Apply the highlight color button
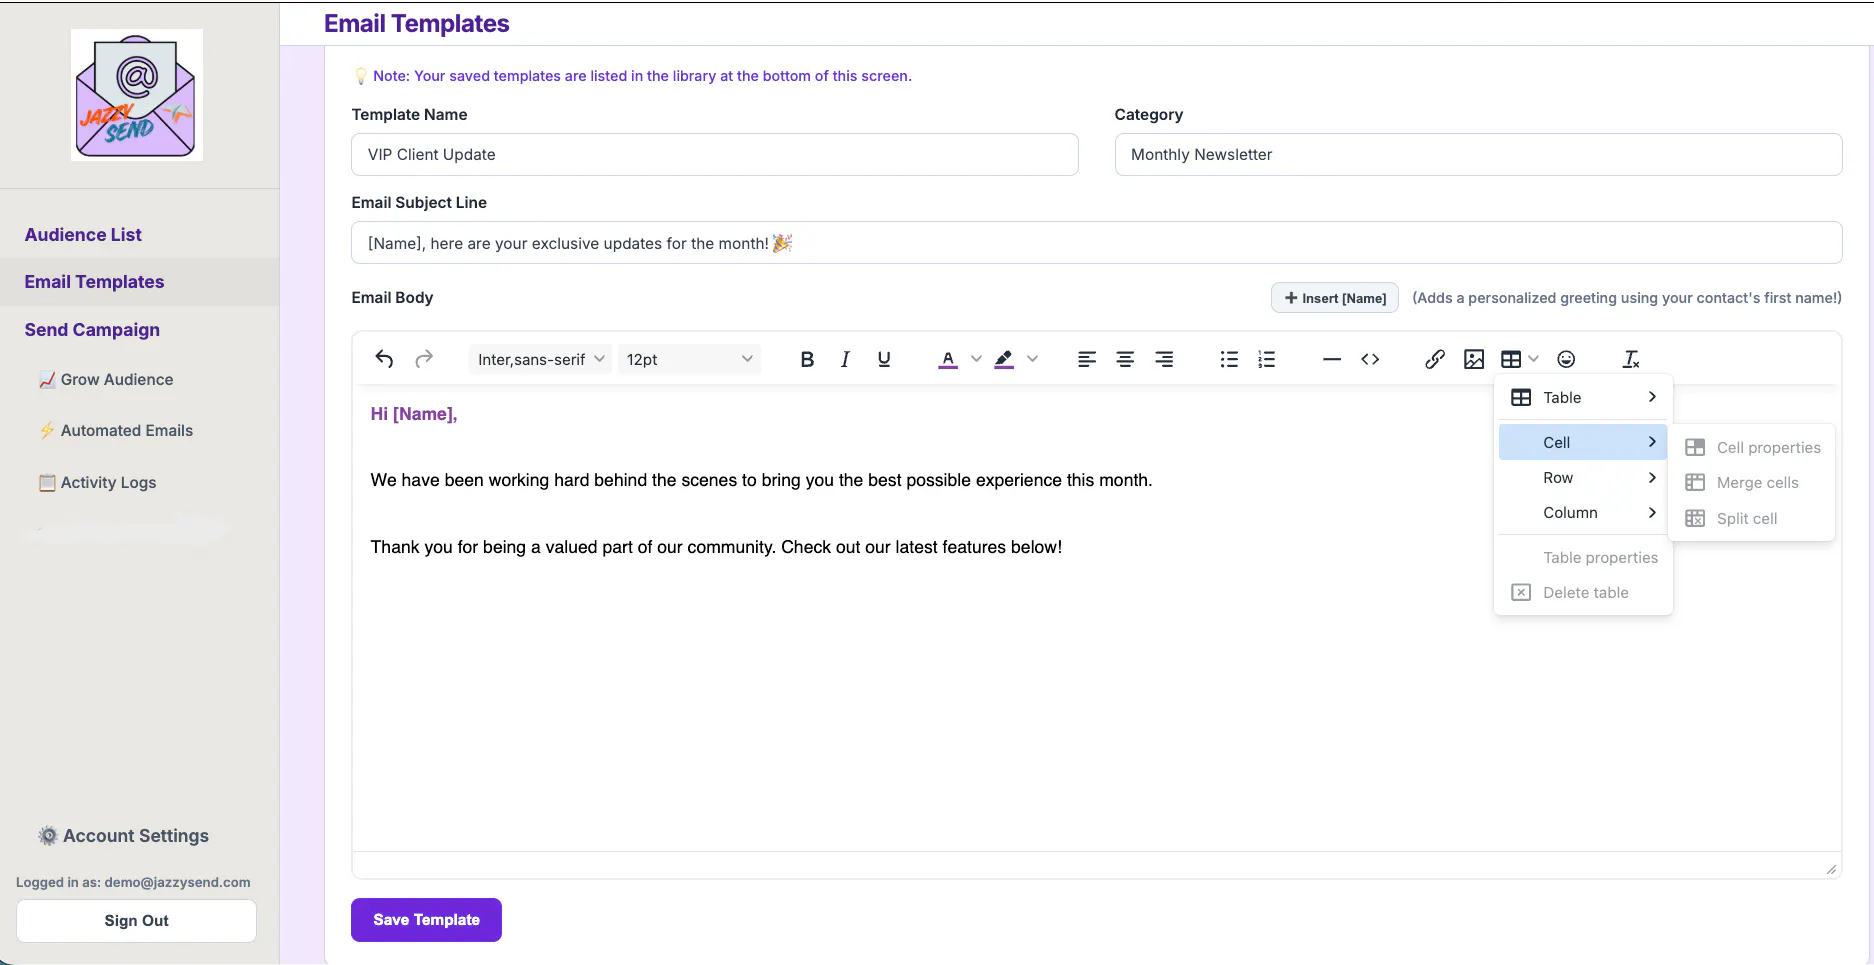This screenshot has height=965, width=1874. point(1004,359)
